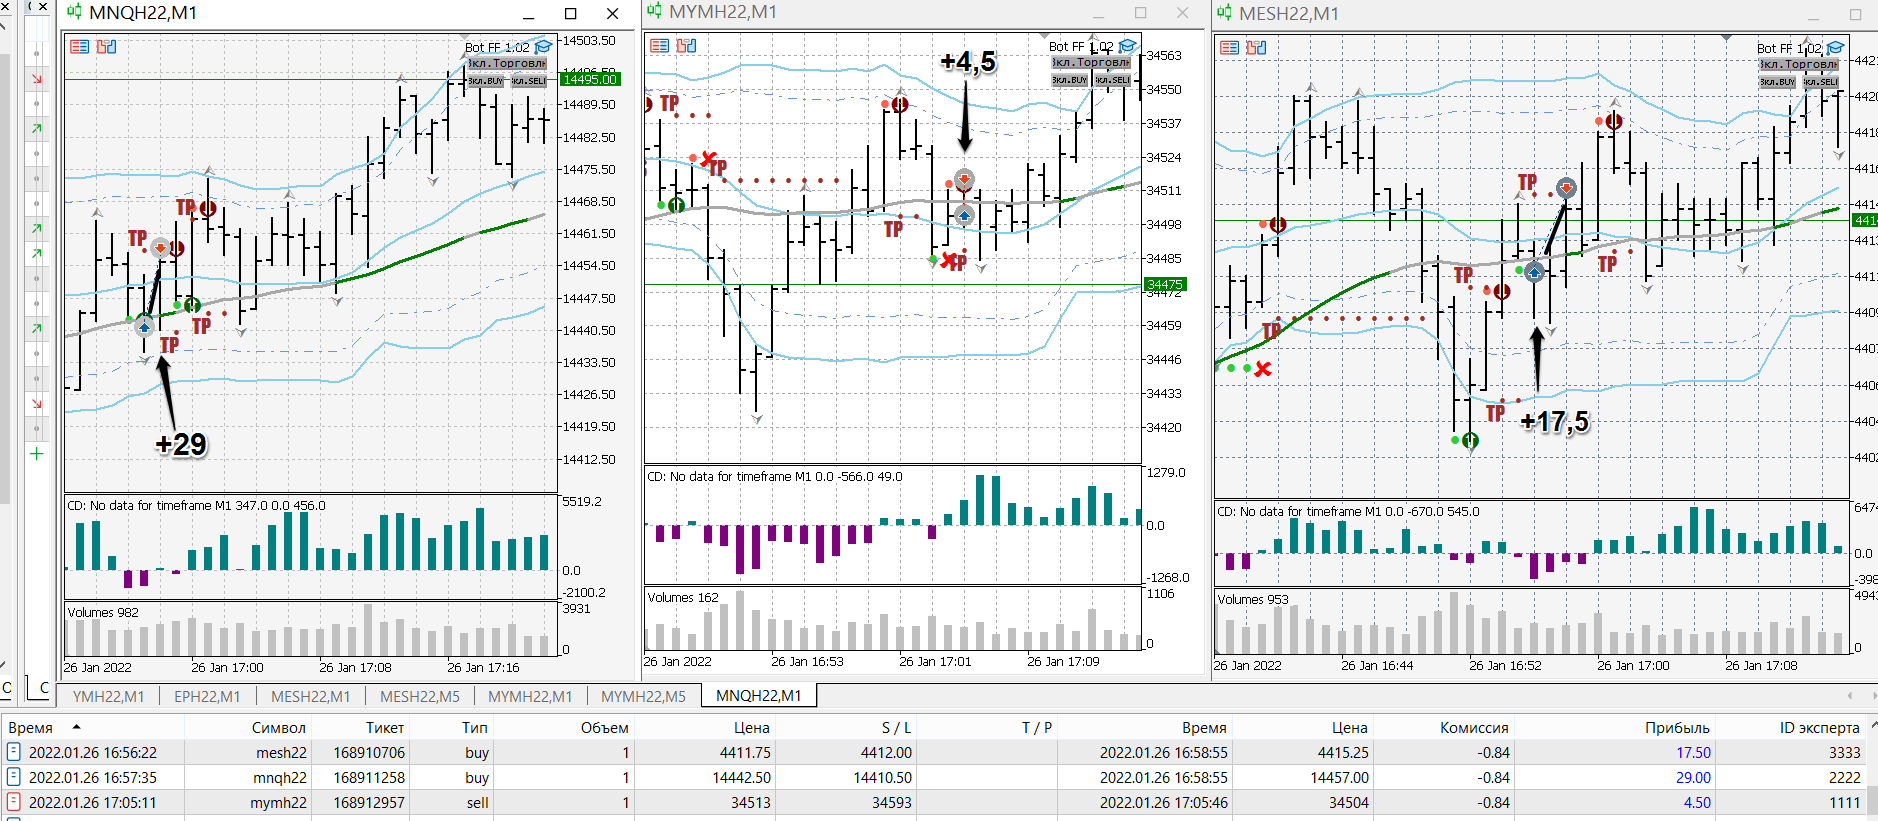Click close time 2022.01.26 17:05:46
Image resolution: width=1878 pixels, height=821 pixels.
click(x=1164, y=803)
